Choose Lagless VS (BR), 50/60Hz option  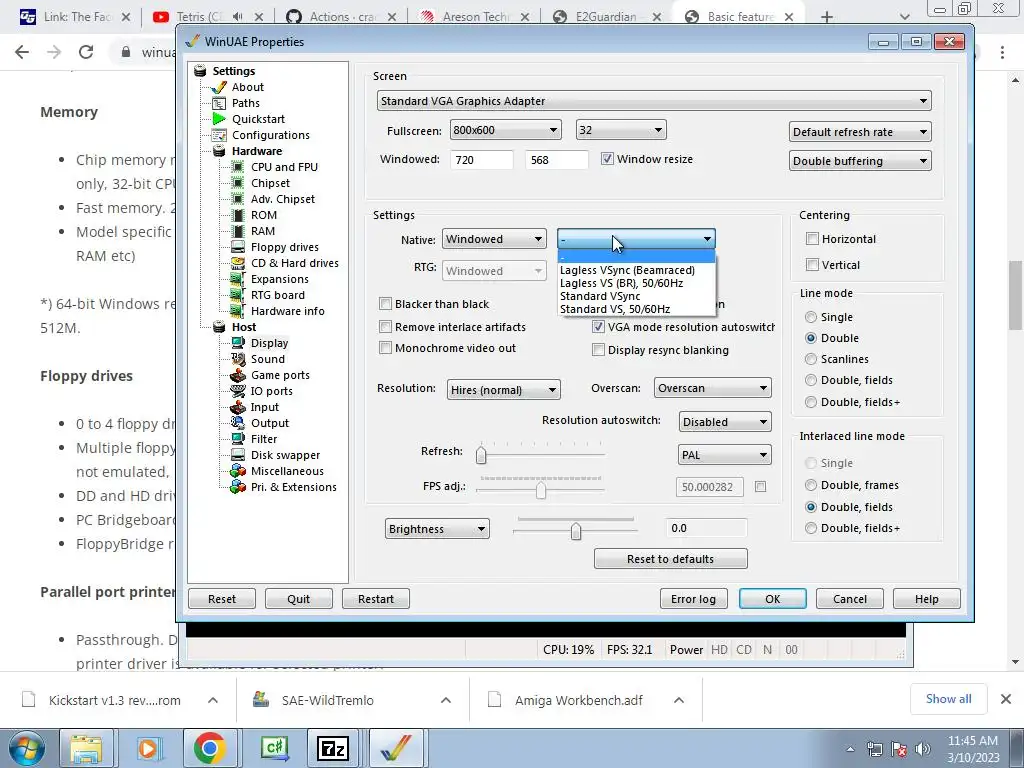point(636,283)
